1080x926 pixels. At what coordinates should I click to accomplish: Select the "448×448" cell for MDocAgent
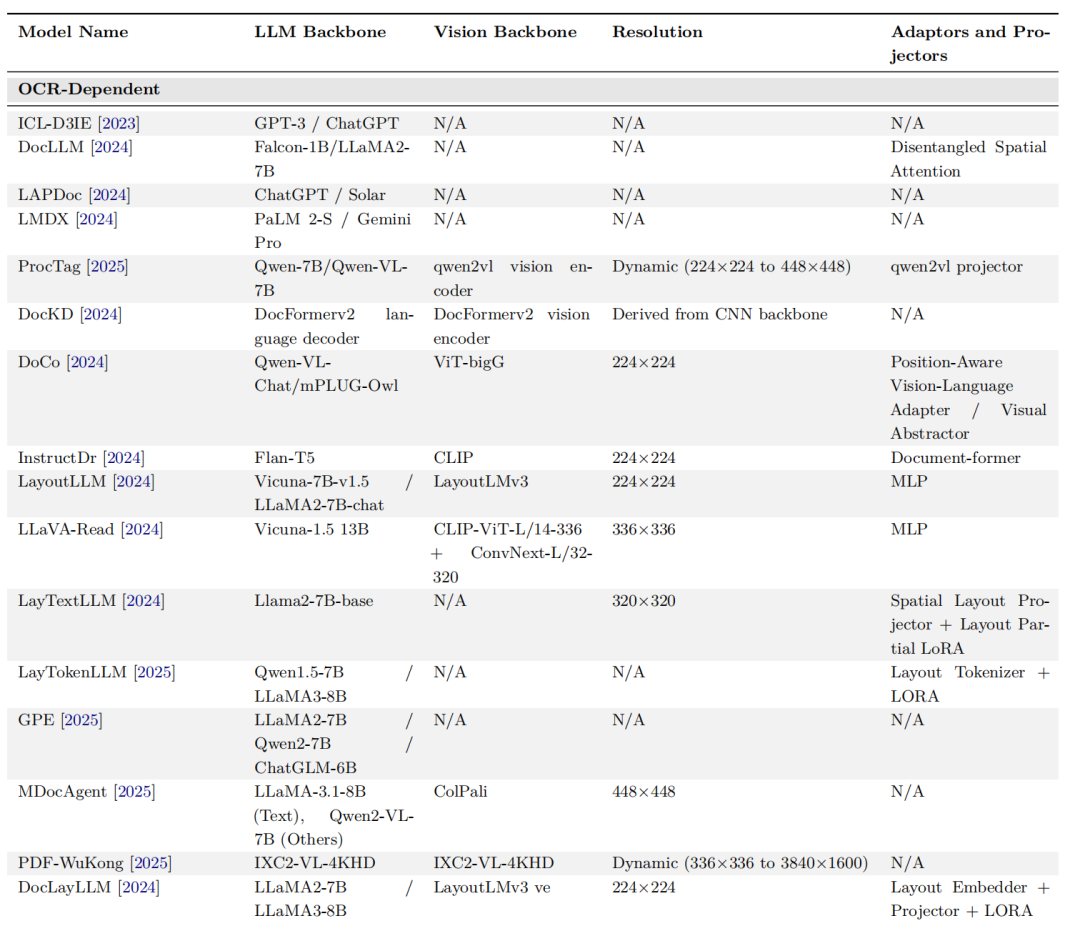tap(643, 792)
